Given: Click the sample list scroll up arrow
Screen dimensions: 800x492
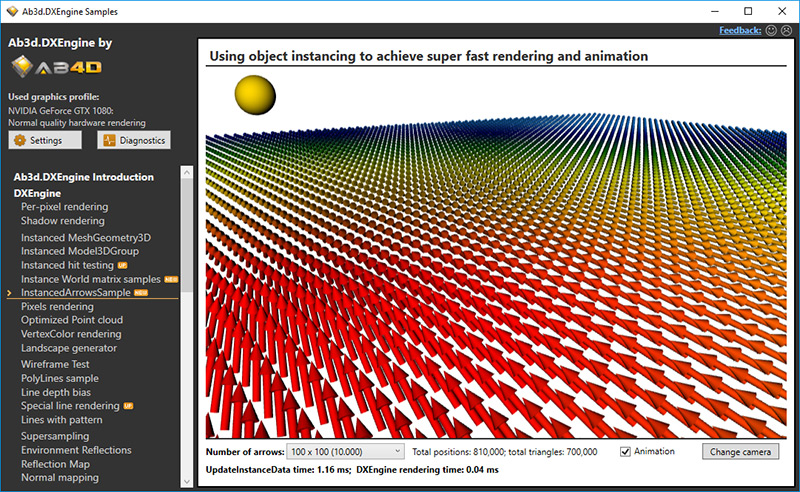Looking at the screenshot, I should [x=187, y=173].
